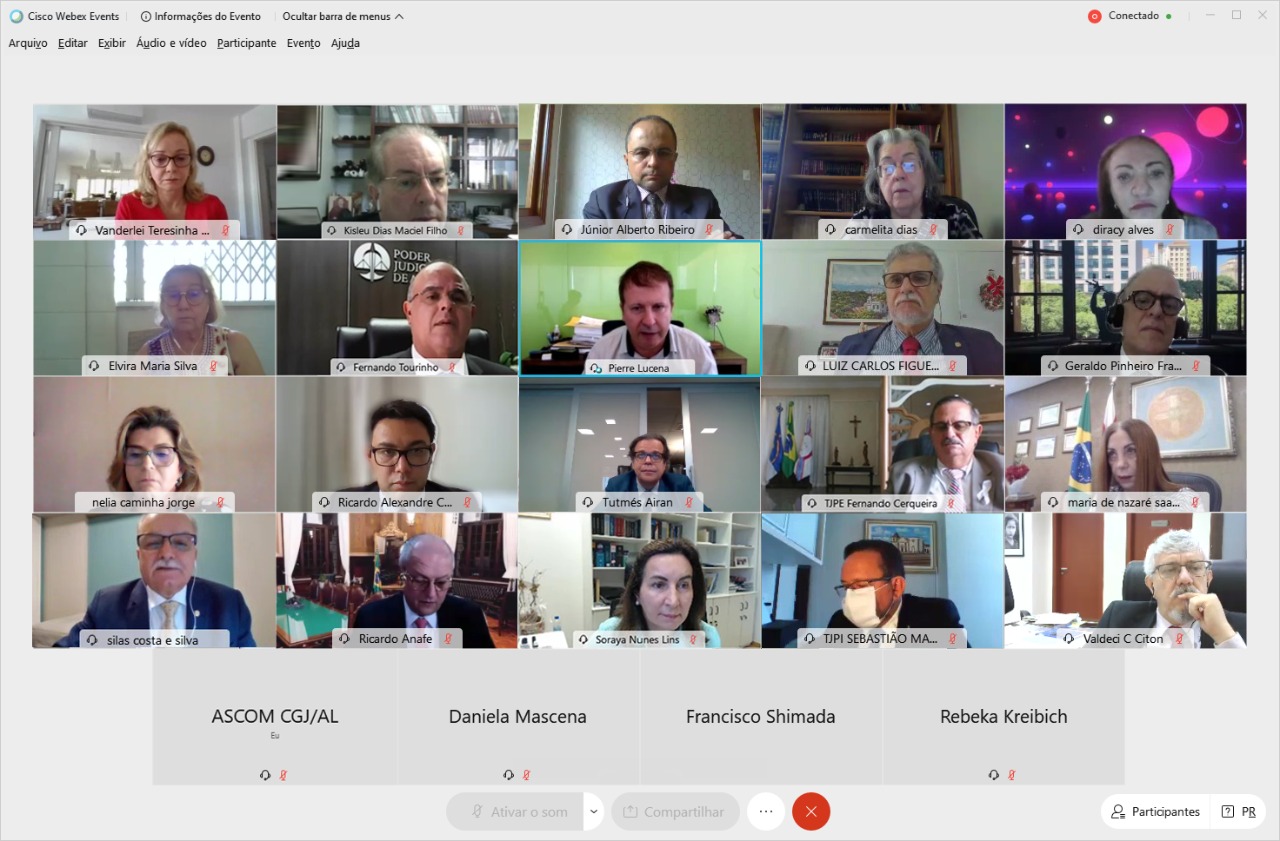
Task: Open the Participante menu
Action: (246, 43)
